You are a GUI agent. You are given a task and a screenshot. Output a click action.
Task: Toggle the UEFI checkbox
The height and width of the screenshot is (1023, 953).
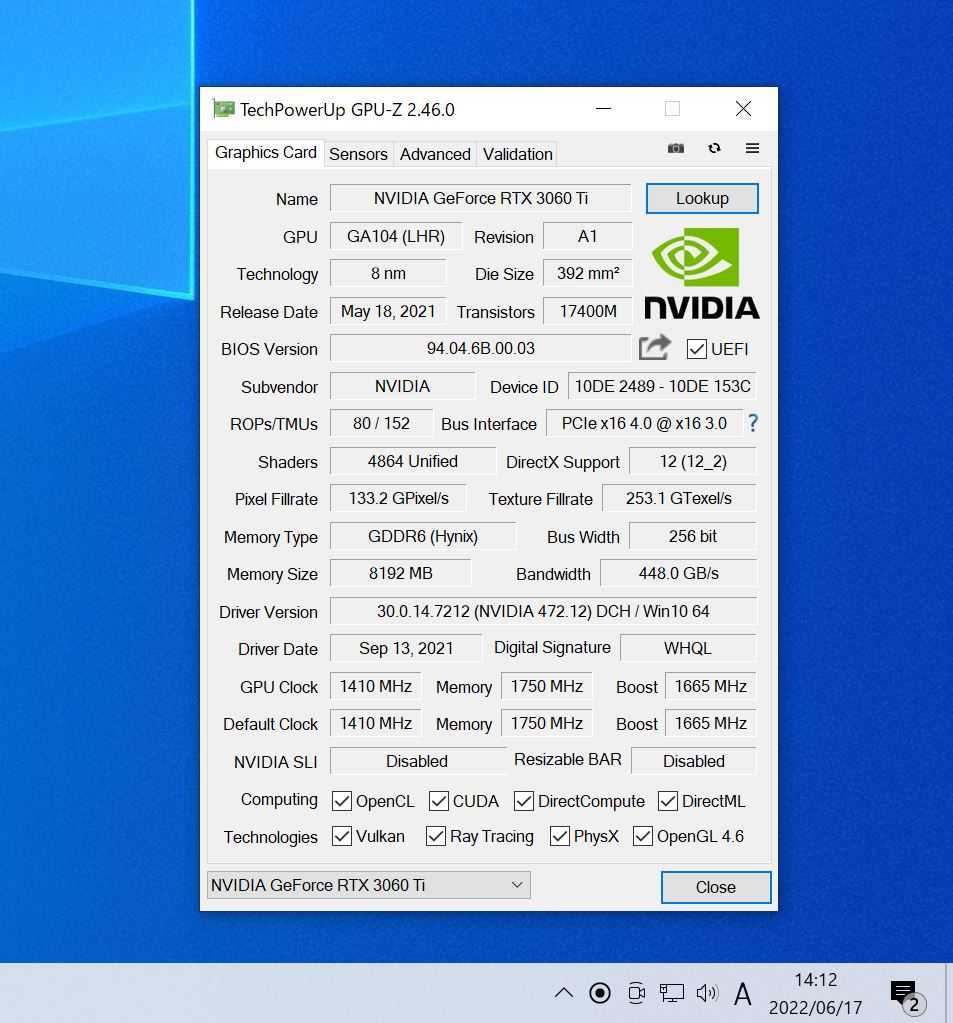pyautogui.click(x=697, y=349)
